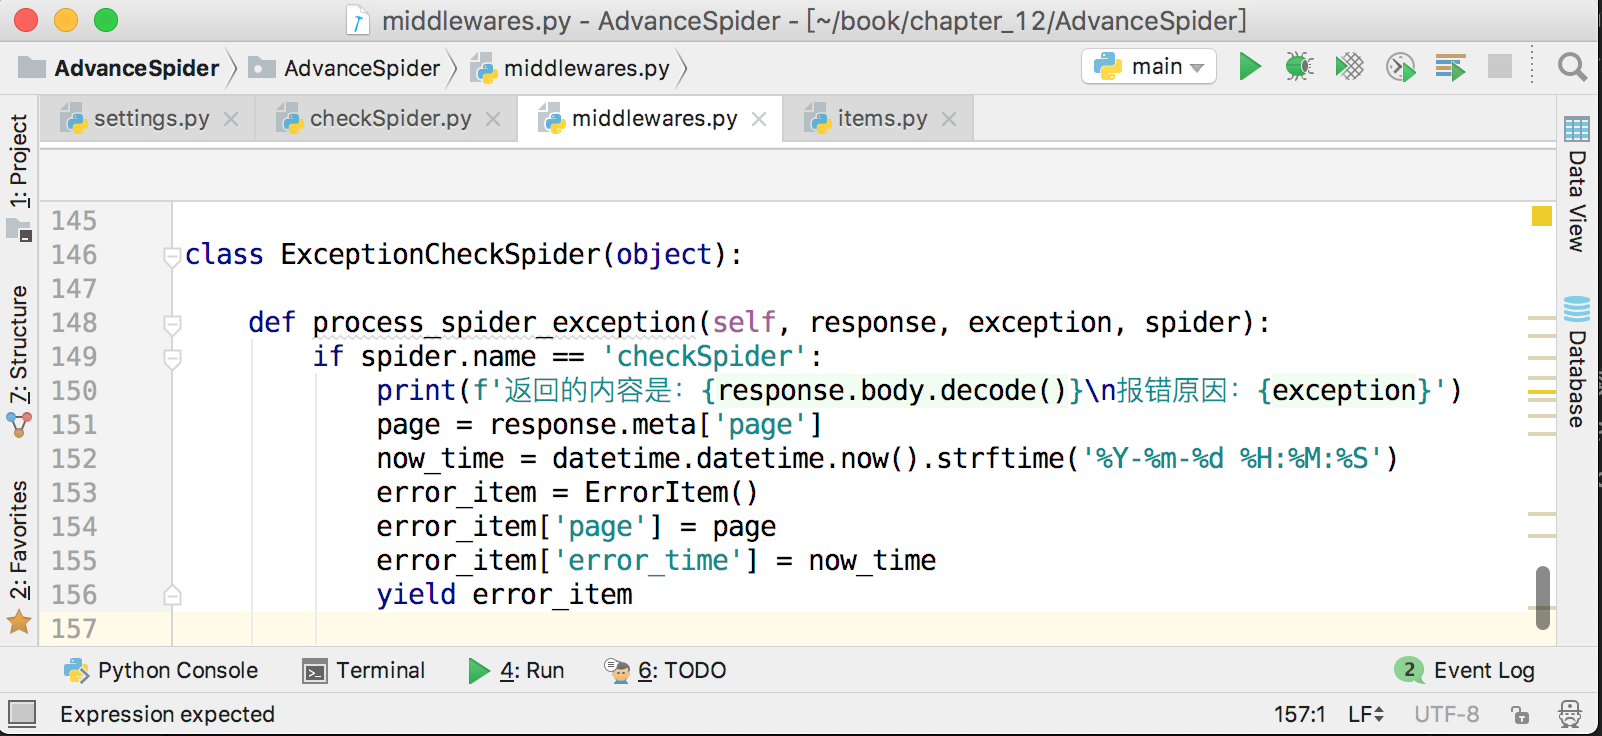
Task: Open the main run configuration dropdown
Action: [x=1149, y=67]
